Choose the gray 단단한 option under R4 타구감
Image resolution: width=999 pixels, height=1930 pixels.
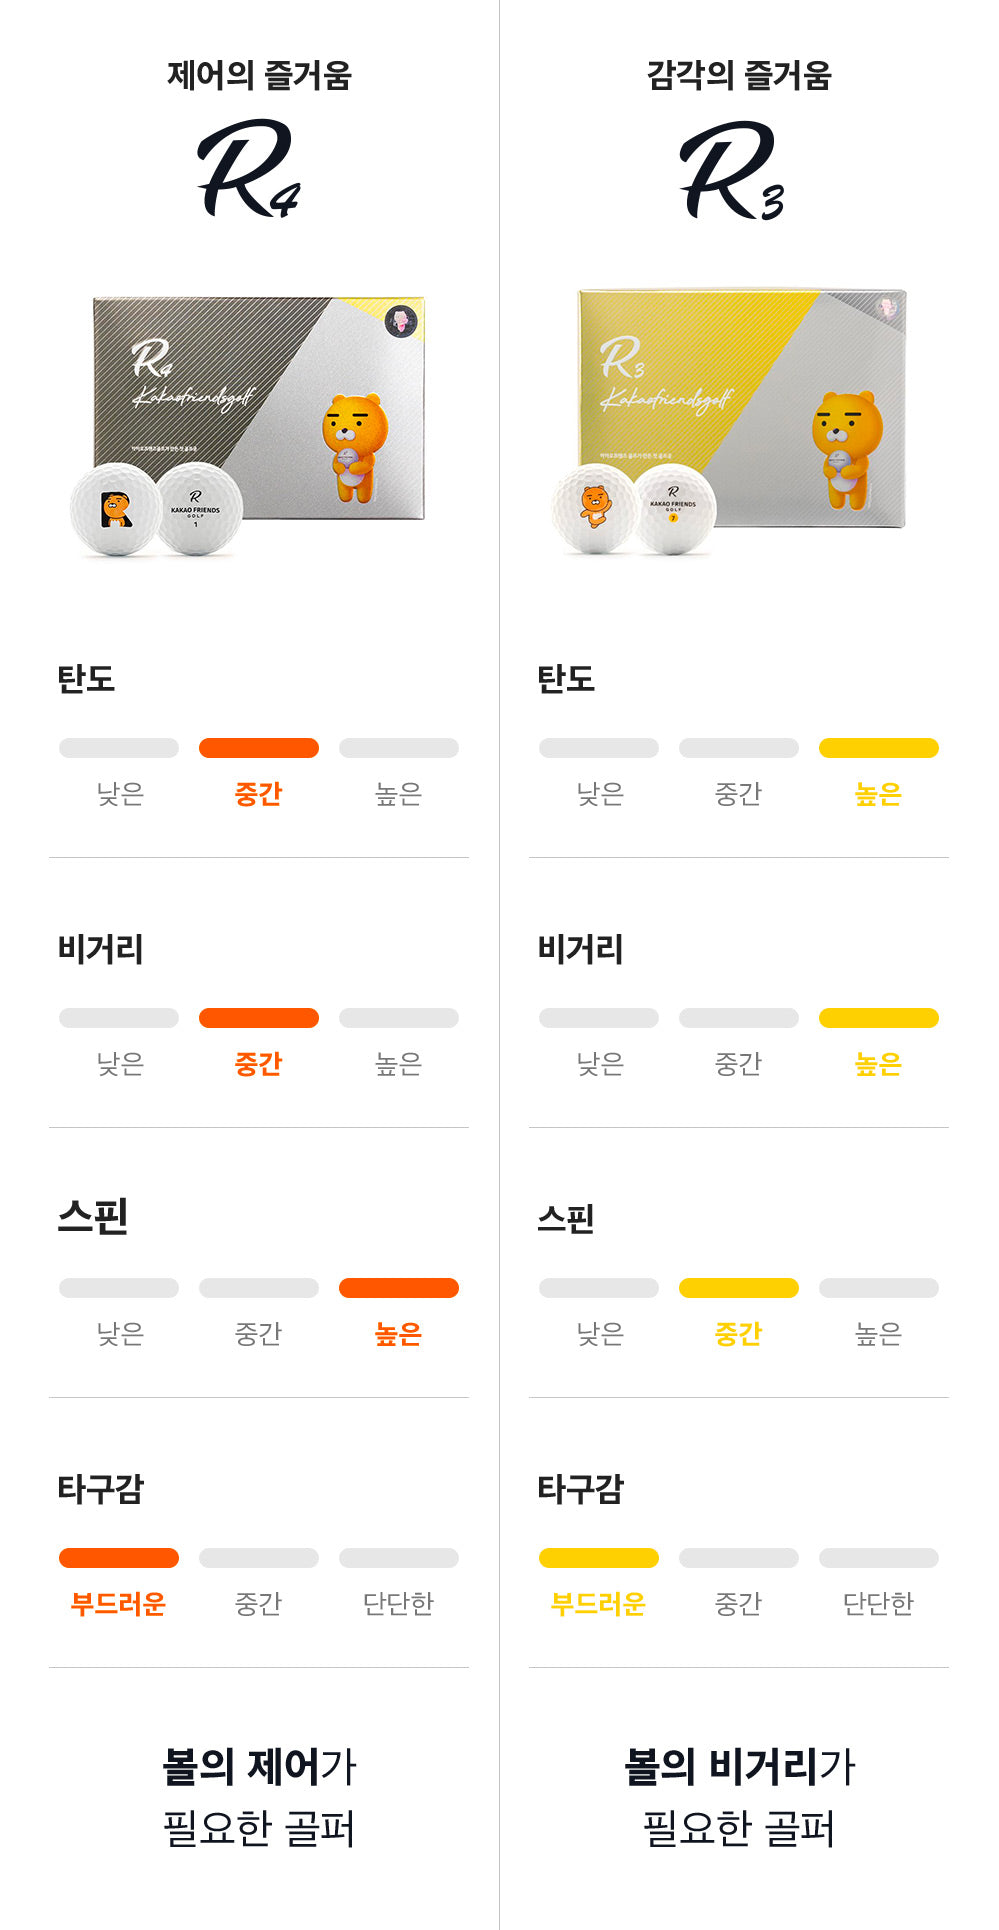(398, 1604)
